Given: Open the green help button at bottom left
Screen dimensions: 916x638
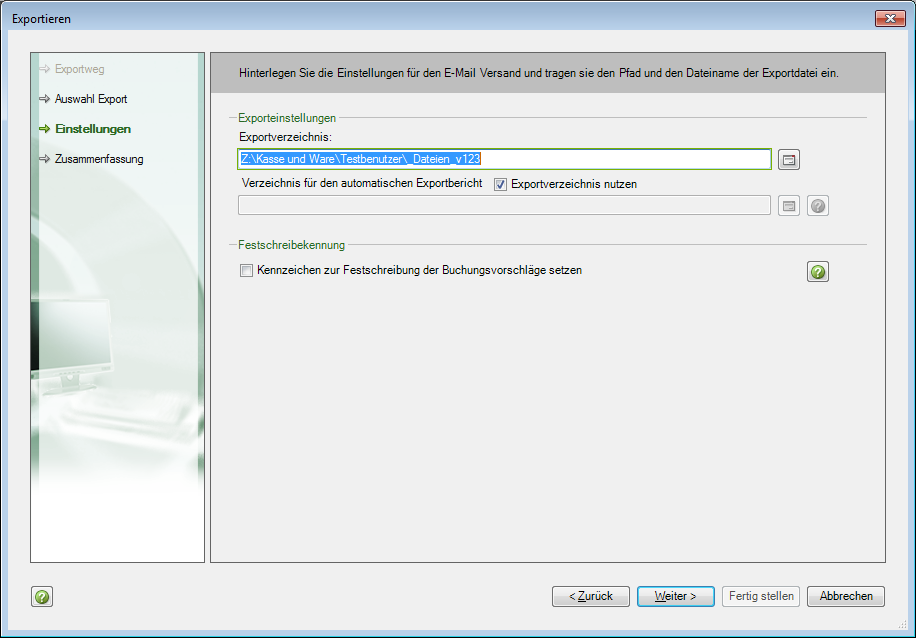Looking at the screenshot, I should click(42, 597).
